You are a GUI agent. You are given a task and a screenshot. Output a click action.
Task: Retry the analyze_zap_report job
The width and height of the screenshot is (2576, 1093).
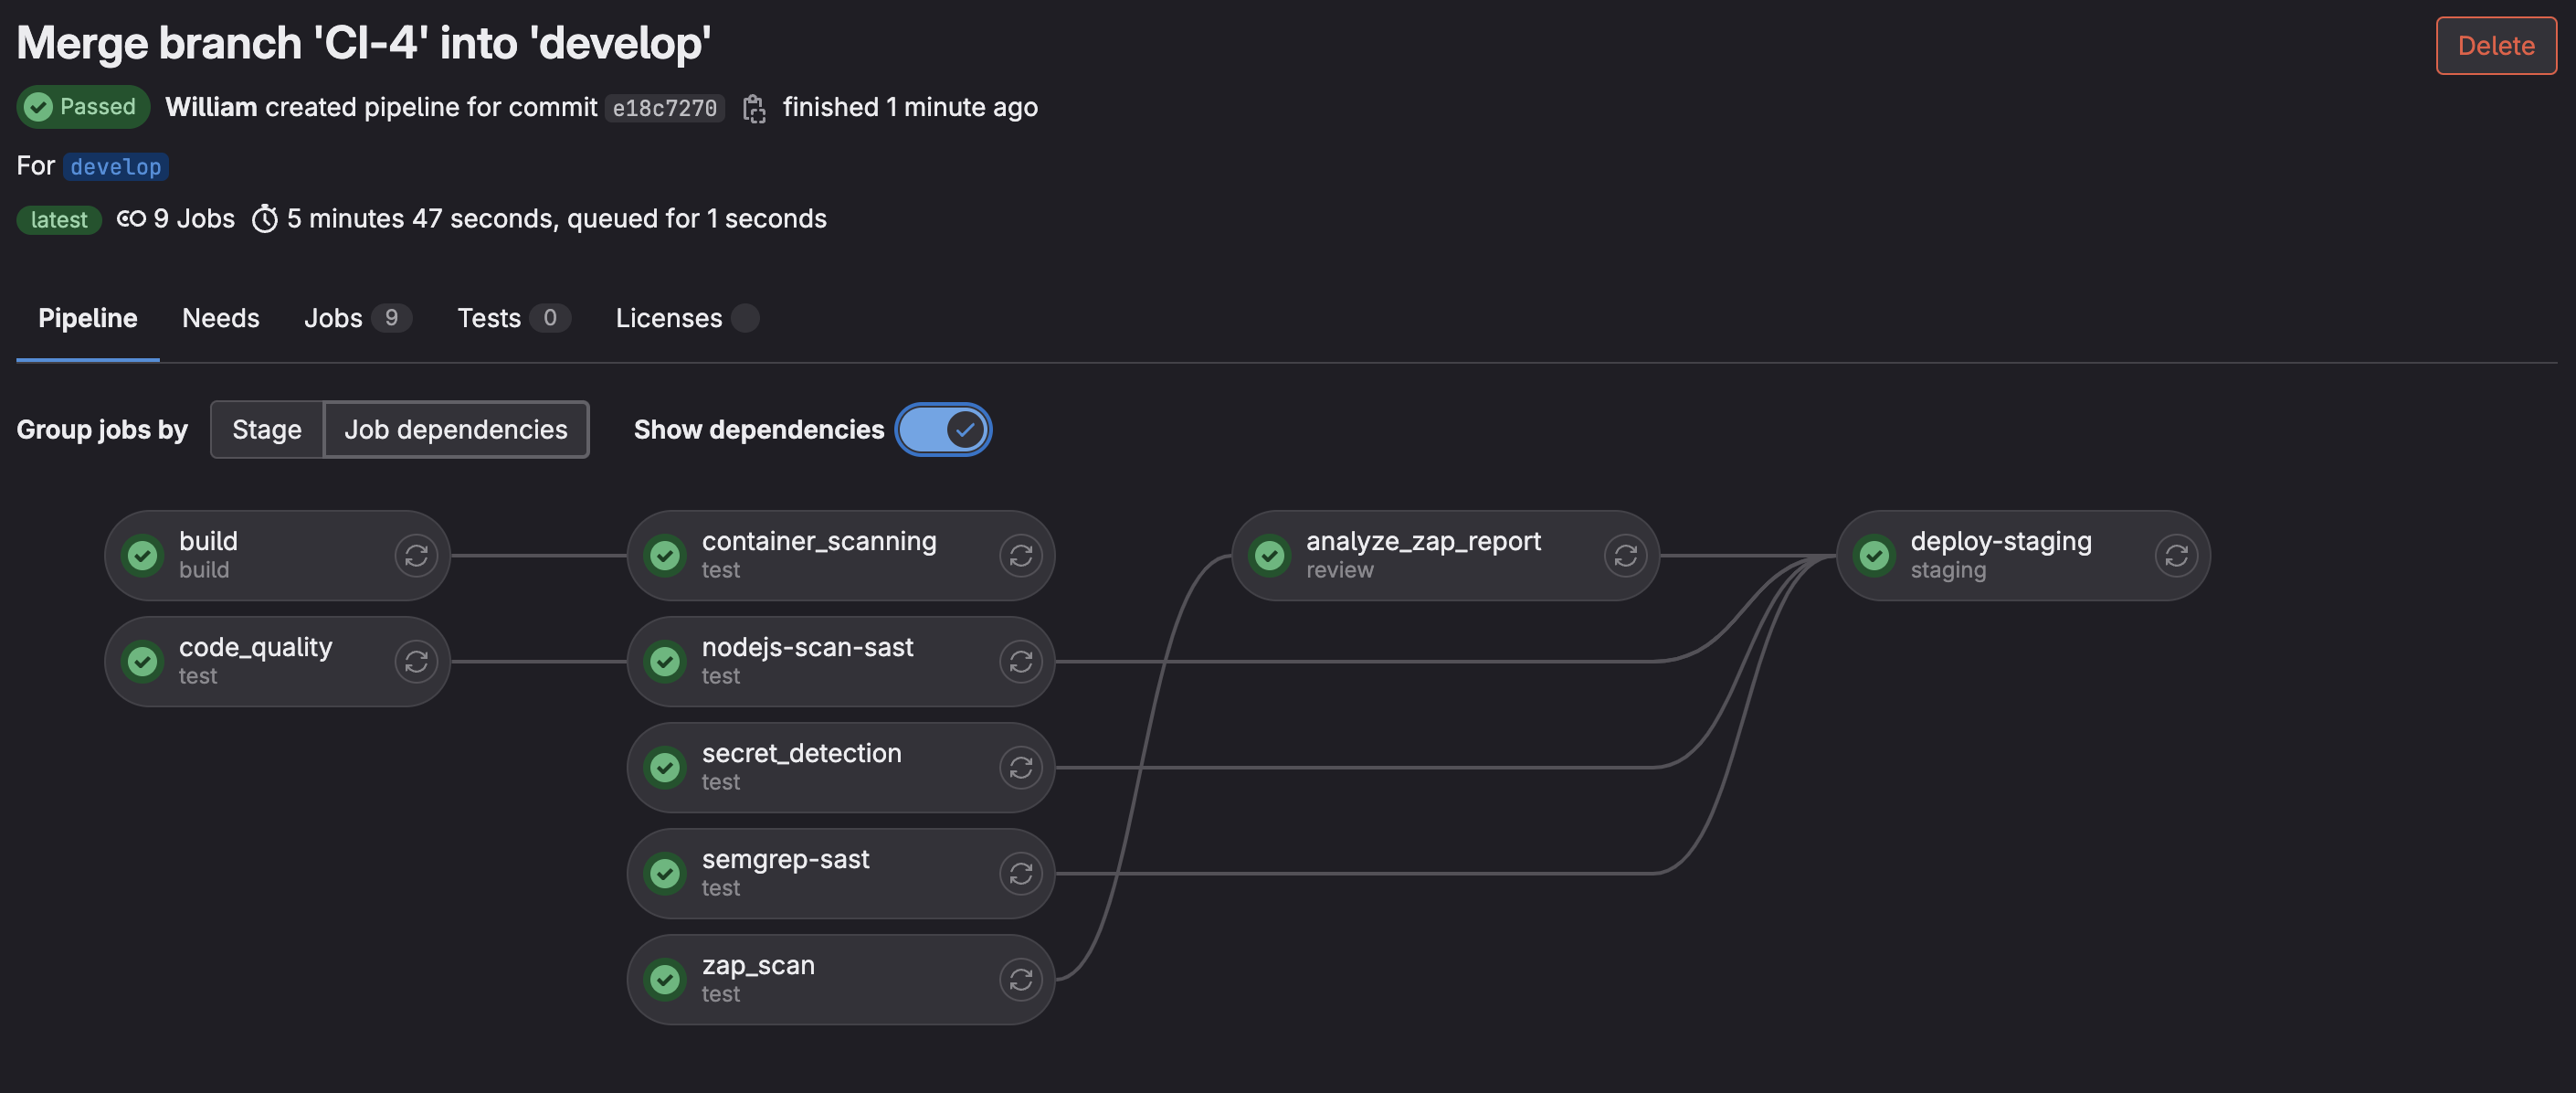1625,555
